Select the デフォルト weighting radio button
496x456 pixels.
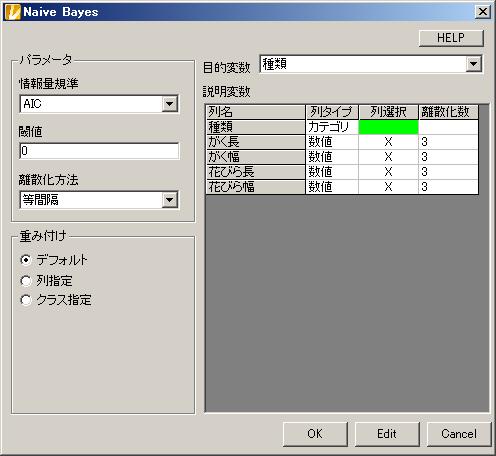pos(26,260)
